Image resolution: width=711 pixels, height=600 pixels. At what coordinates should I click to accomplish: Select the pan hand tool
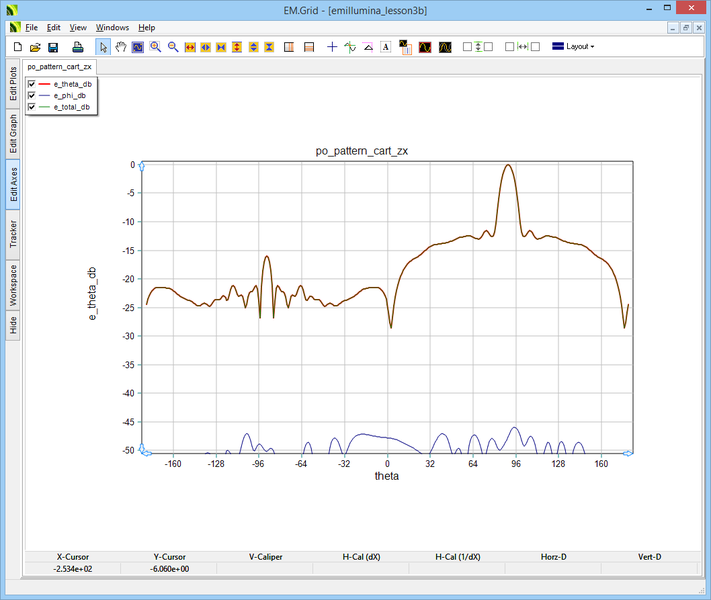click(121, 47)
